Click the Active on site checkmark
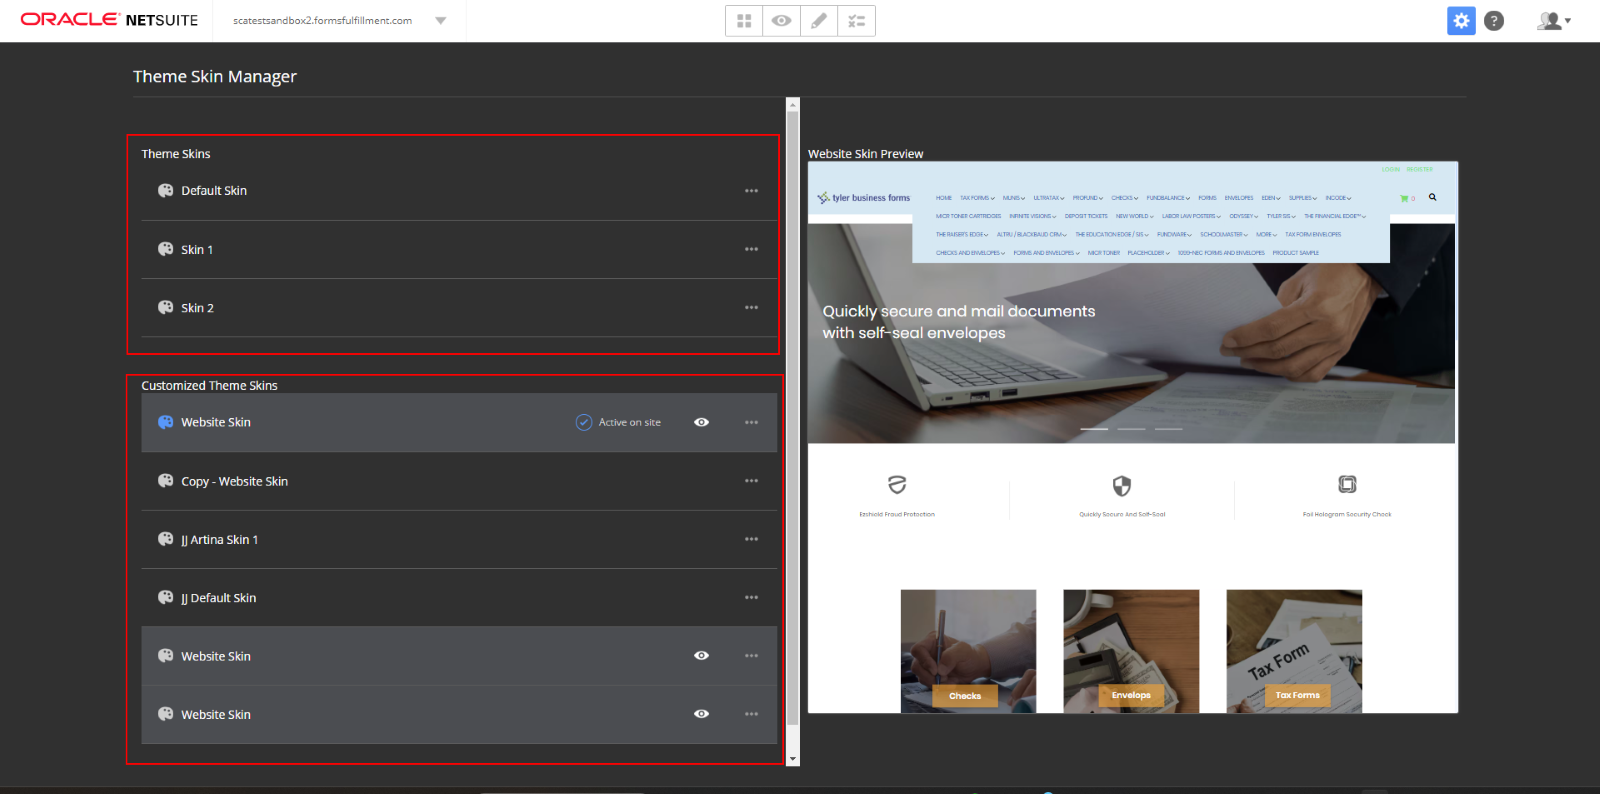Viewport: 1600px width, 794px height. [584, 423]
